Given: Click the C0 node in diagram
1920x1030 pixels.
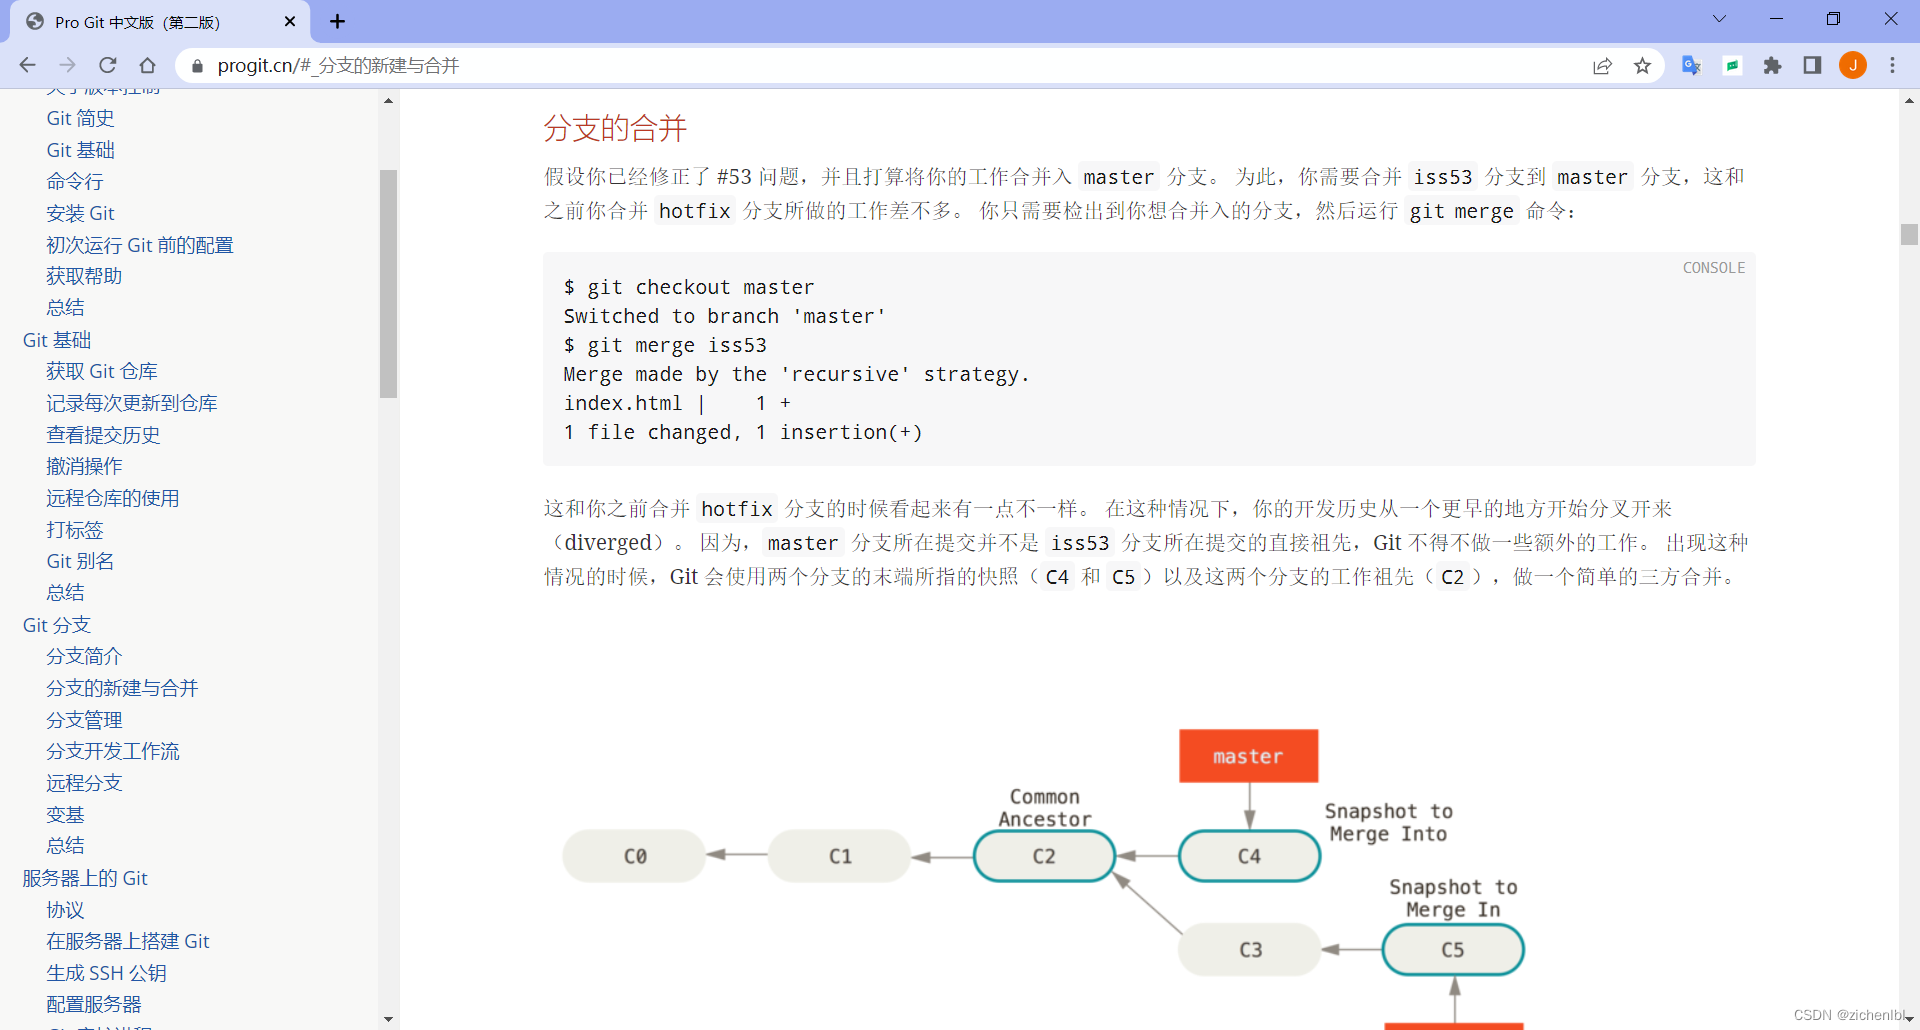Looking at the screenshot, I should coord(635,856).
